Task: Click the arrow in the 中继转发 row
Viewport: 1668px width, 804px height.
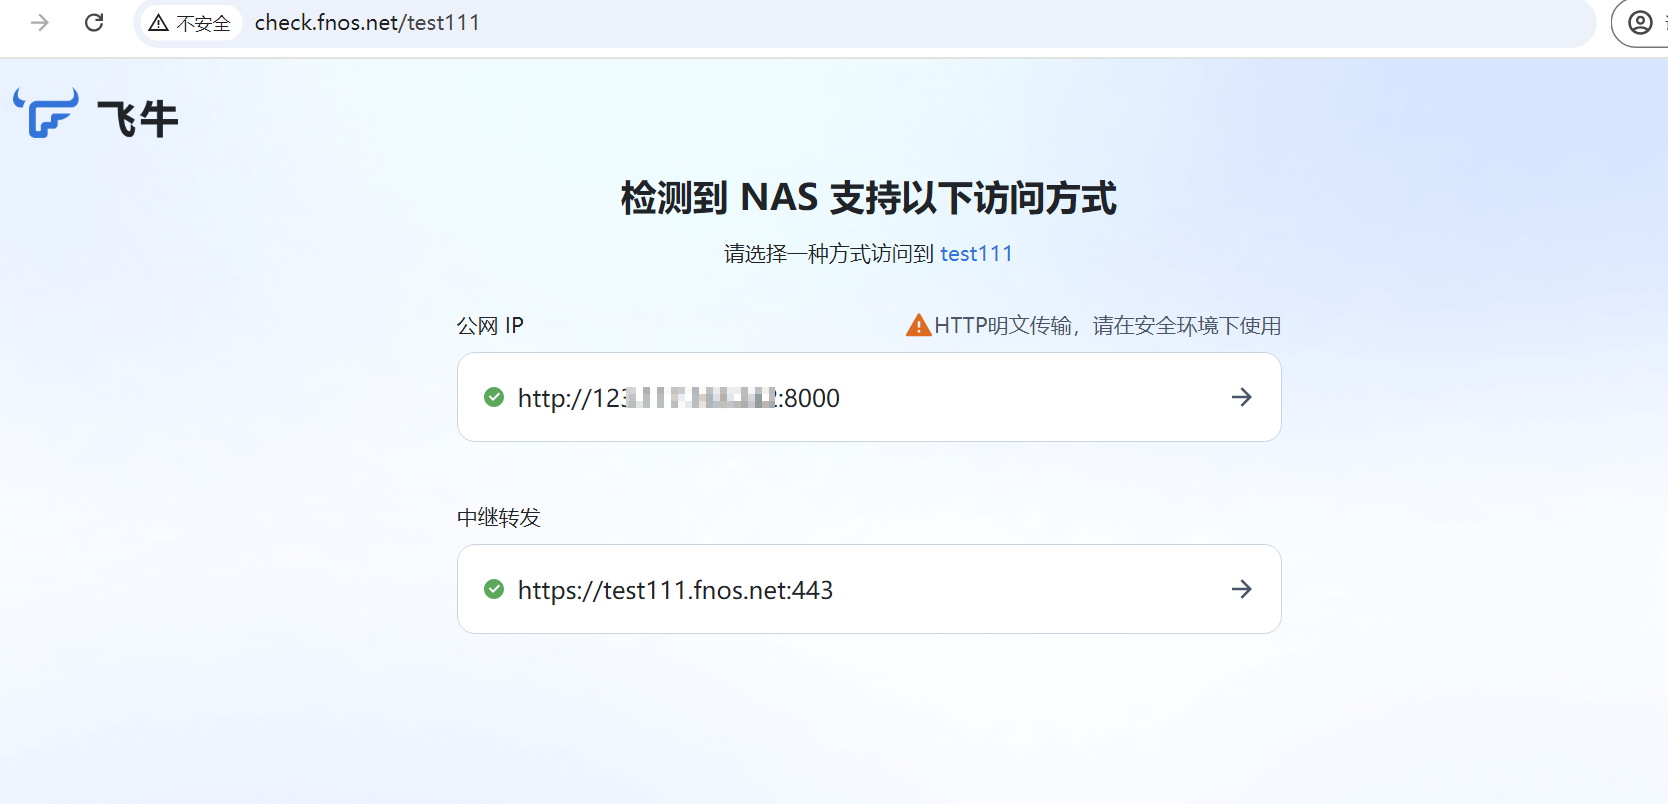Action: click(x=1241, y=589)
